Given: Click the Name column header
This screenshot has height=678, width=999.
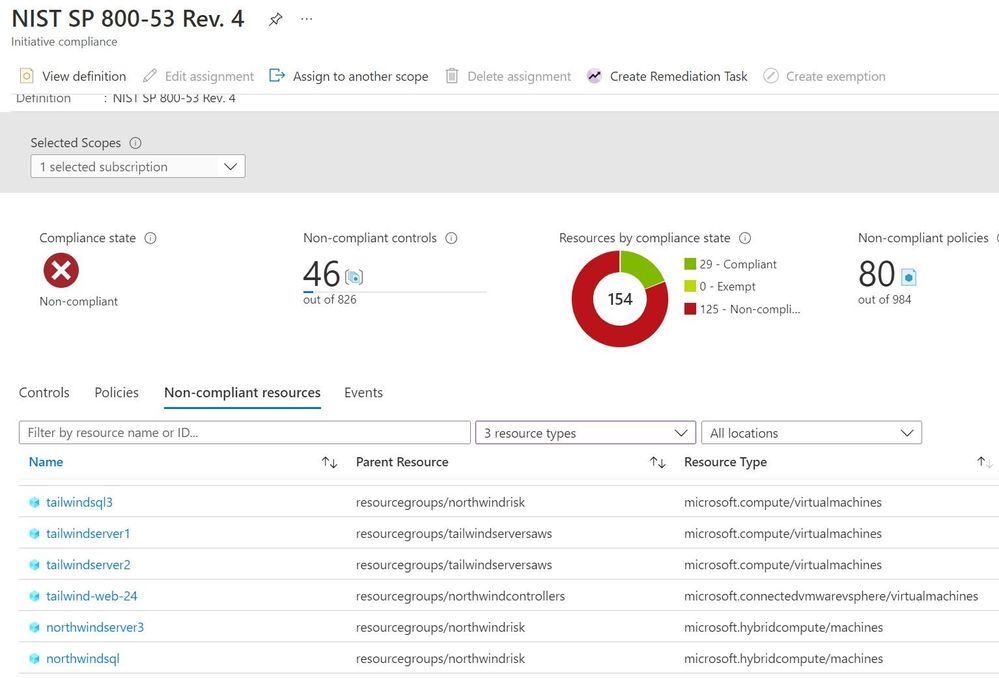Looking at the screenshot, I should tap(46, 462).
